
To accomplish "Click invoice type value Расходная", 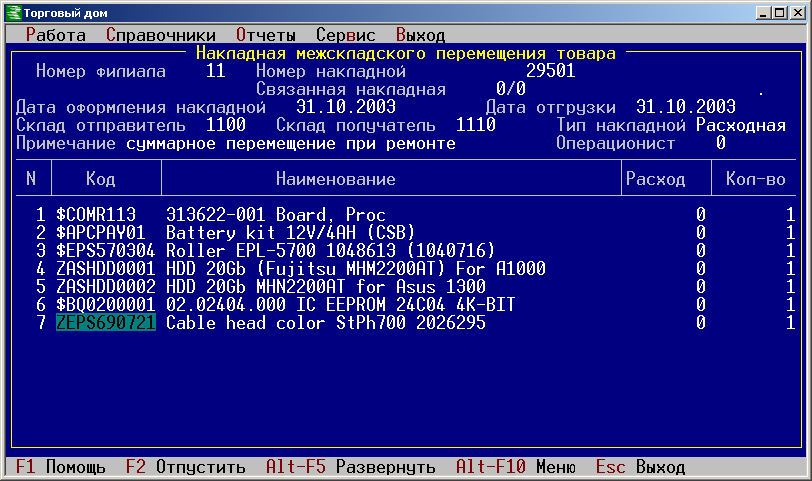I will tap(741, 125).
